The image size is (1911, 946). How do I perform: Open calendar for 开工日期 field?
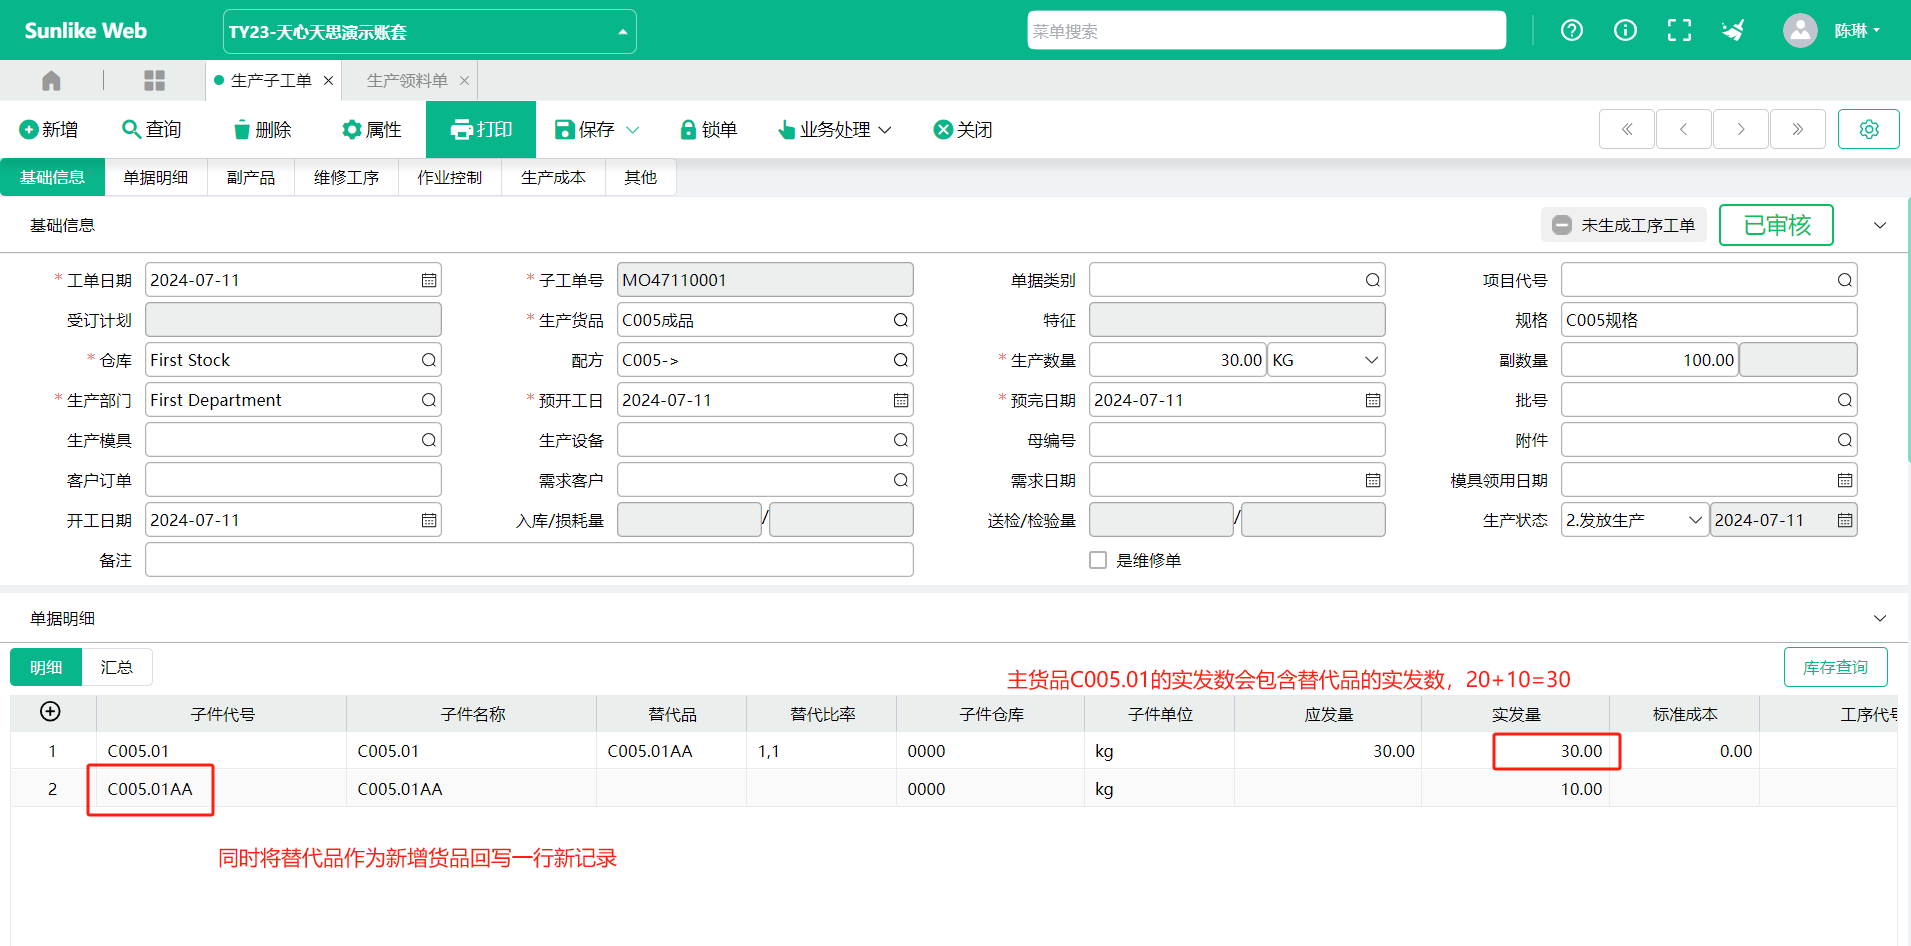(429, 520)
